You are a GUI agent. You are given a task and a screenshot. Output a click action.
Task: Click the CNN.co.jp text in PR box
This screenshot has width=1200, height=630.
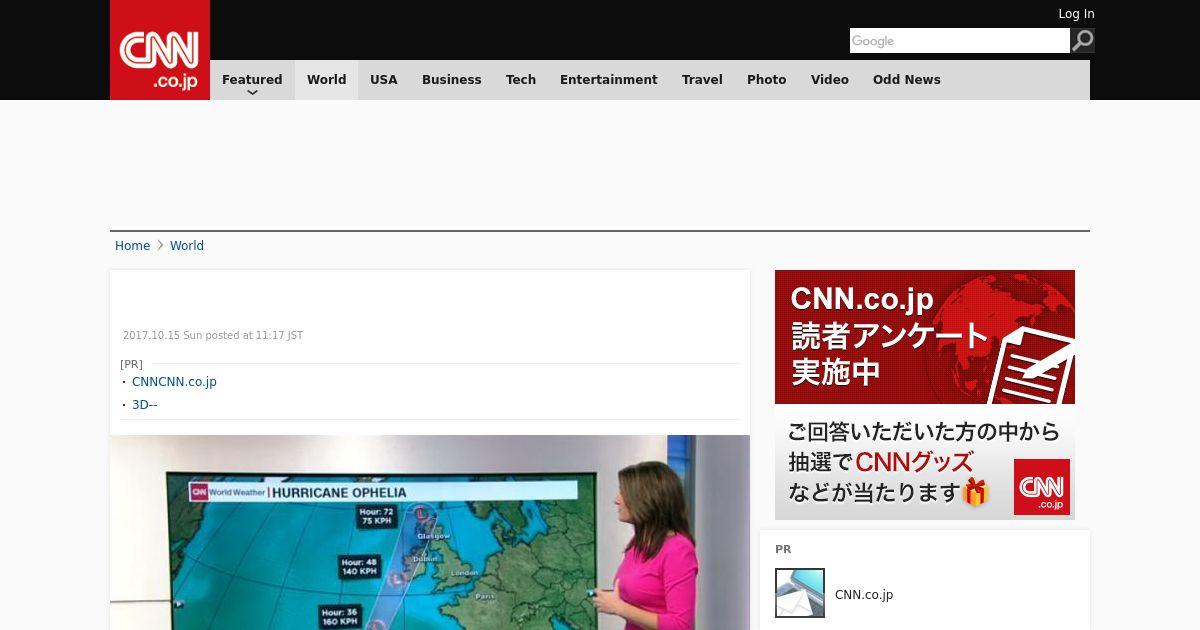[x=864, y=594]
